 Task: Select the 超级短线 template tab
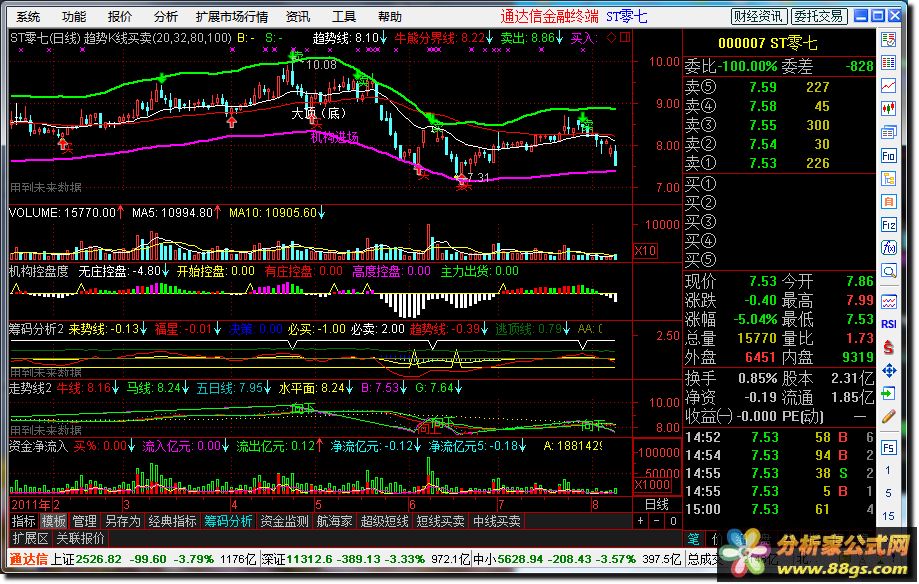[x=384, y=521]
